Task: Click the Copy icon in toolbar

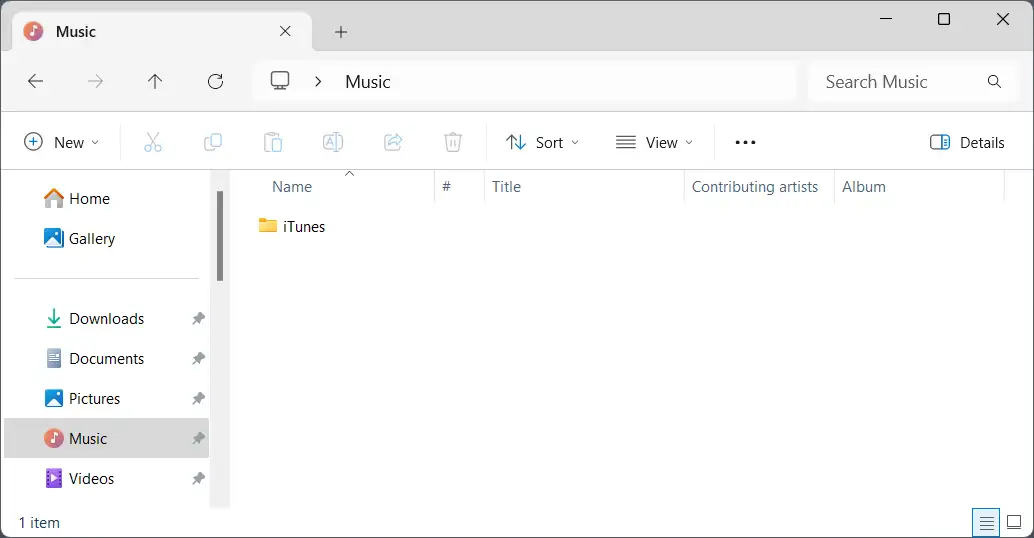Action: (213, 142)
